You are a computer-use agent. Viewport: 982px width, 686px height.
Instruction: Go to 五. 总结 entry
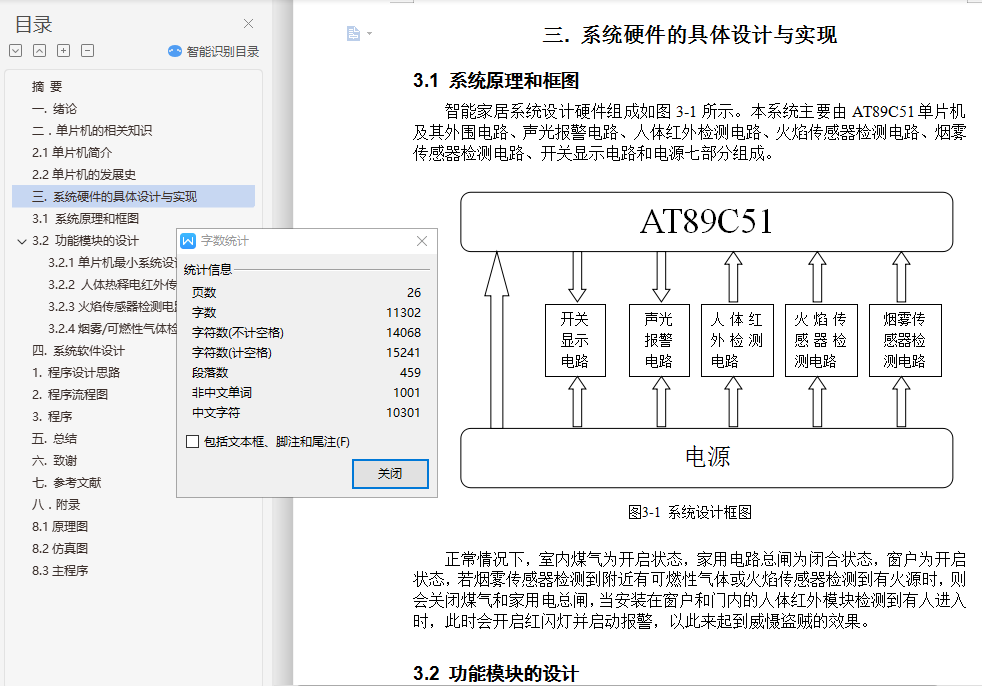pyautogui.click(x=54, y=439)
